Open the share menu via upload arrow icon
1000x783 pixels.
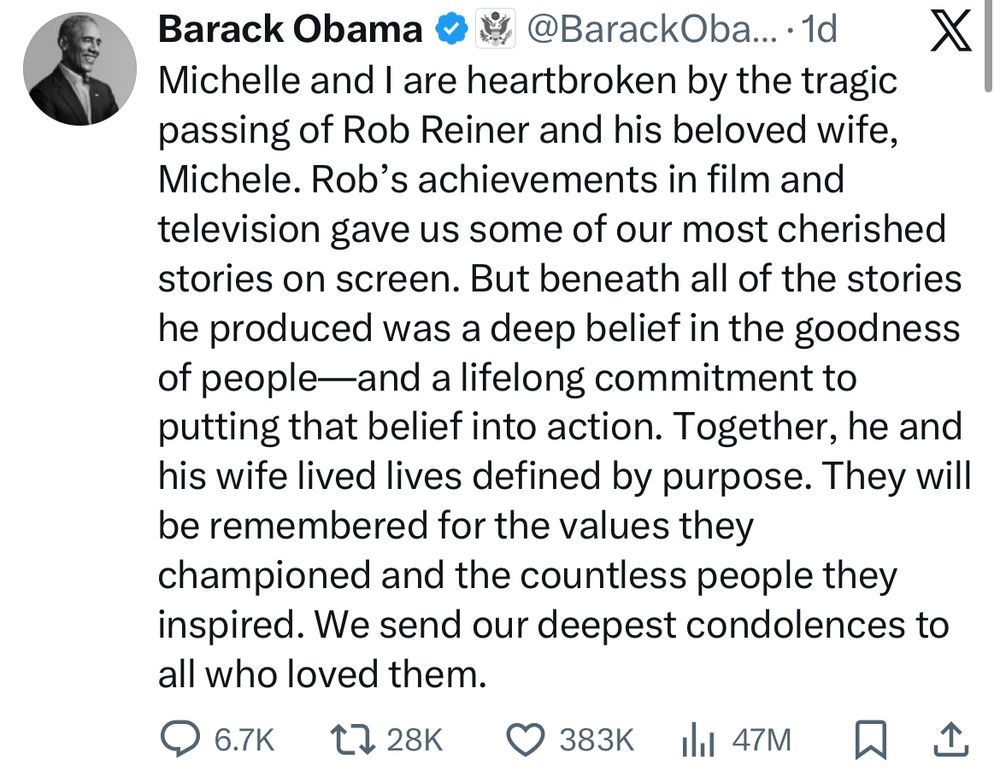949,739
